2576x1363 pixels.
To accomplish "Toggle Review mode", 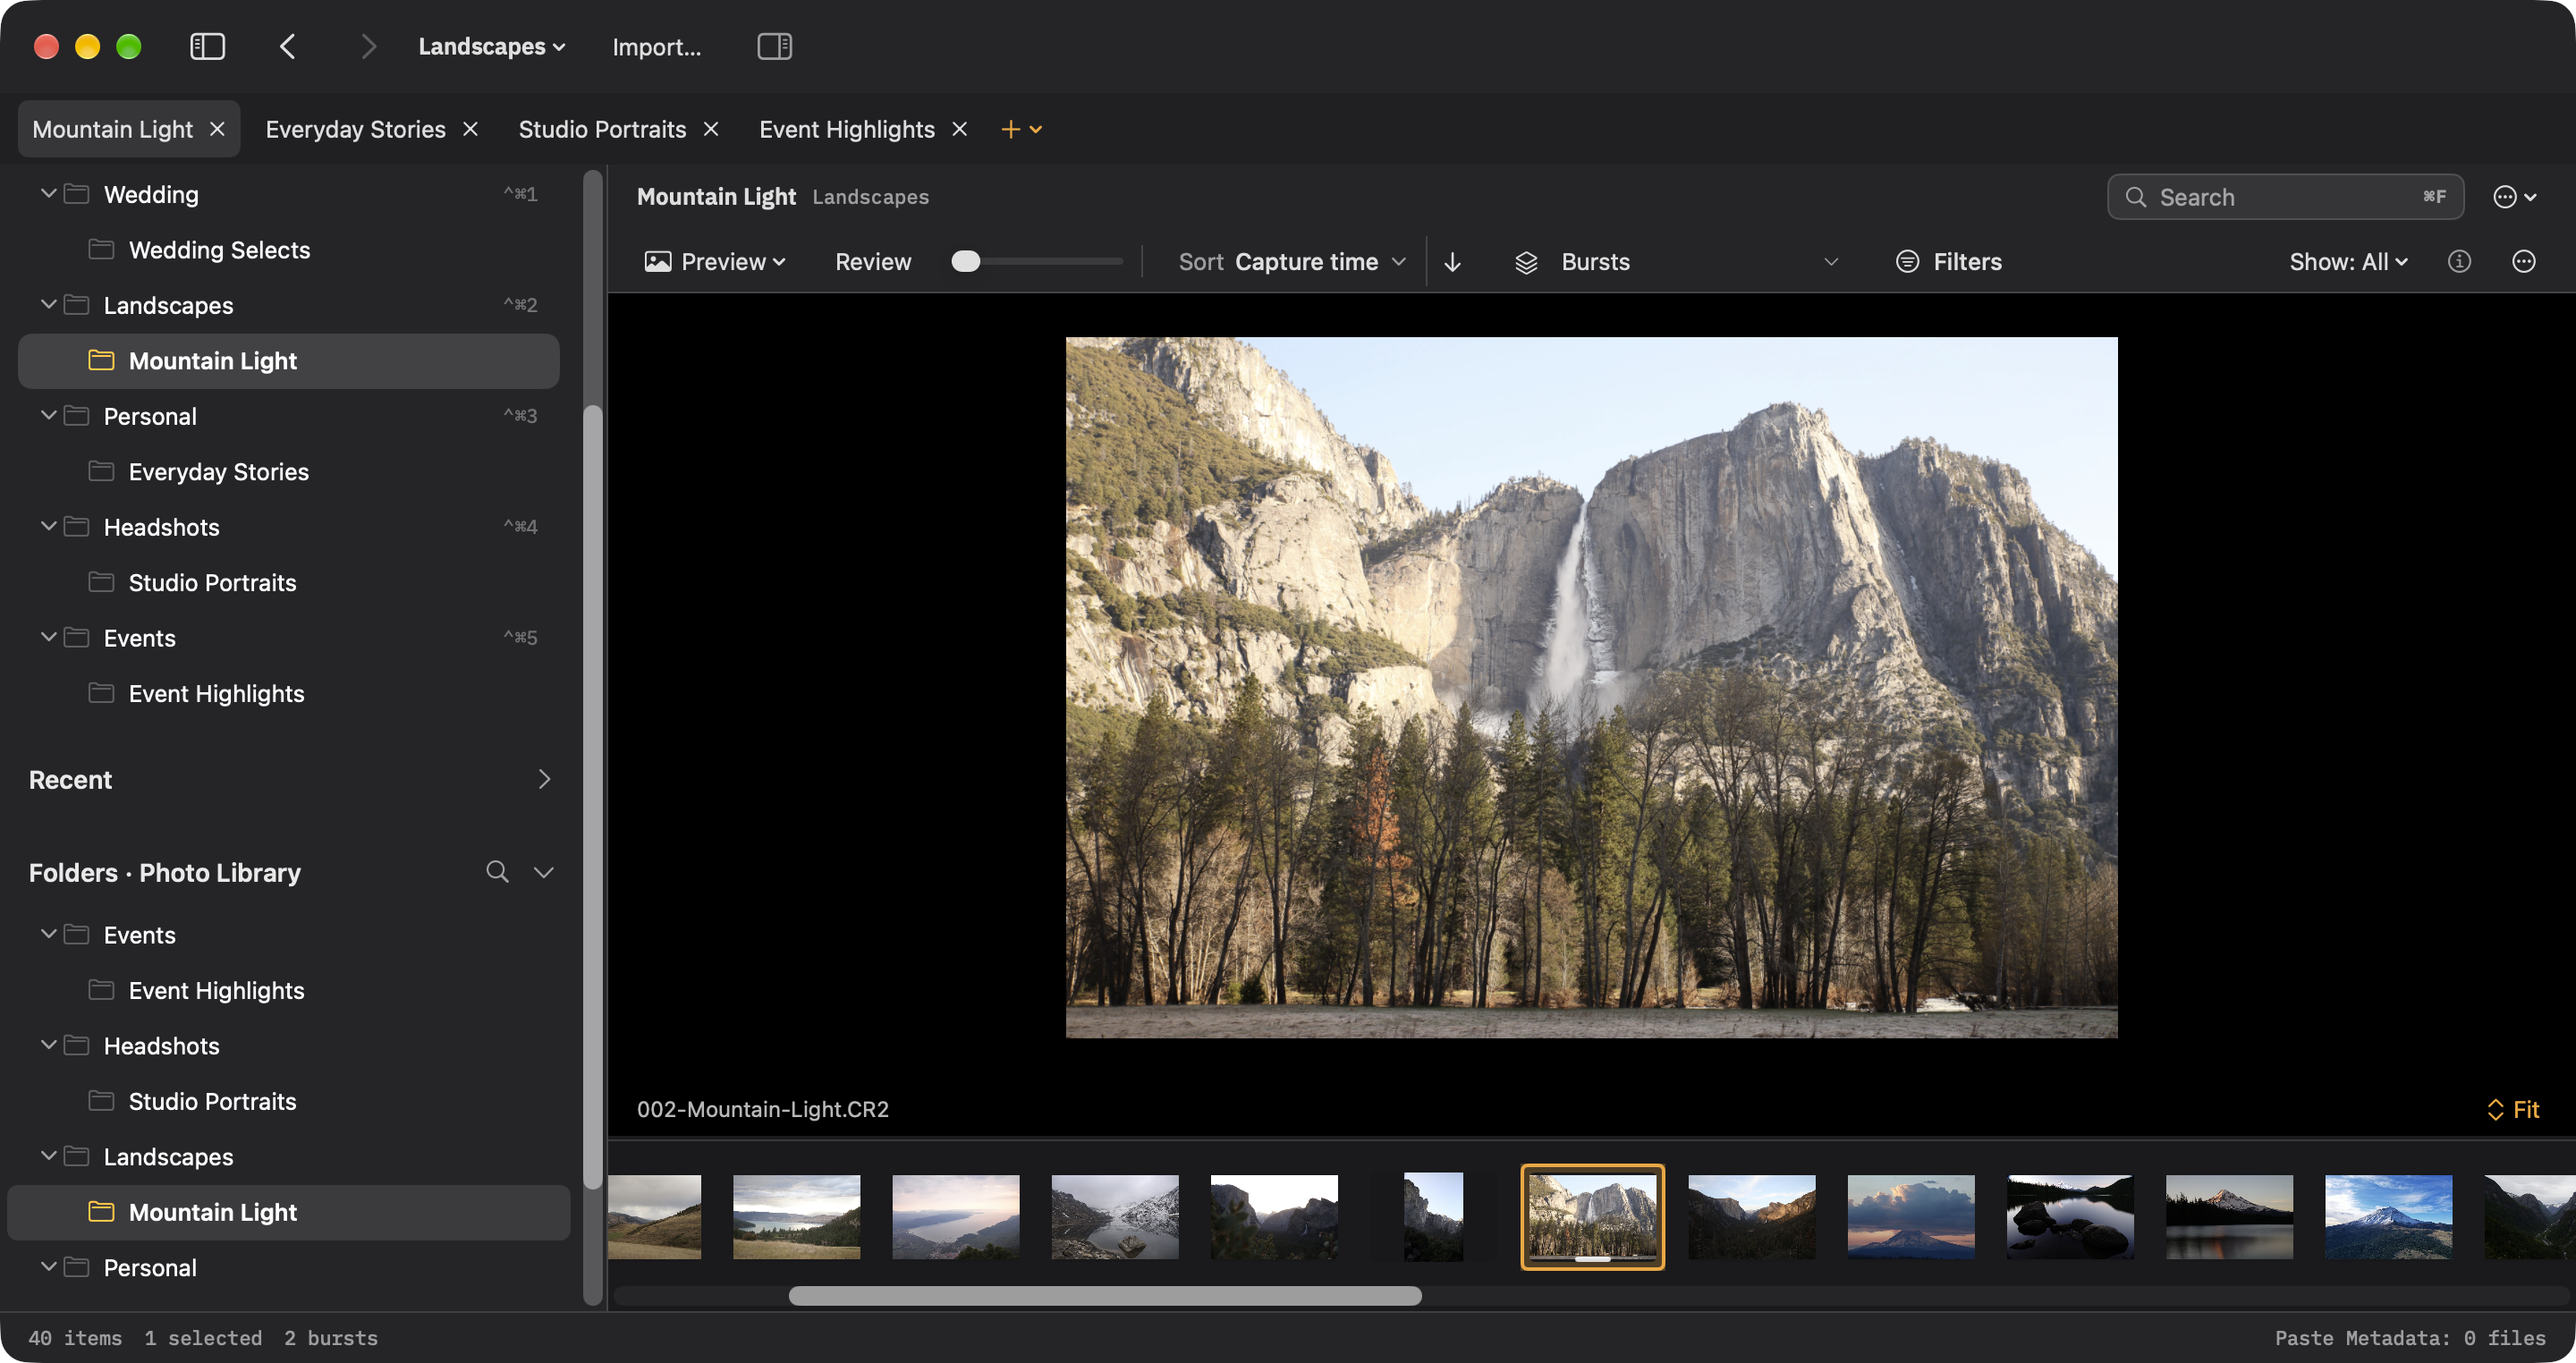I will click(x=873, y=262).
